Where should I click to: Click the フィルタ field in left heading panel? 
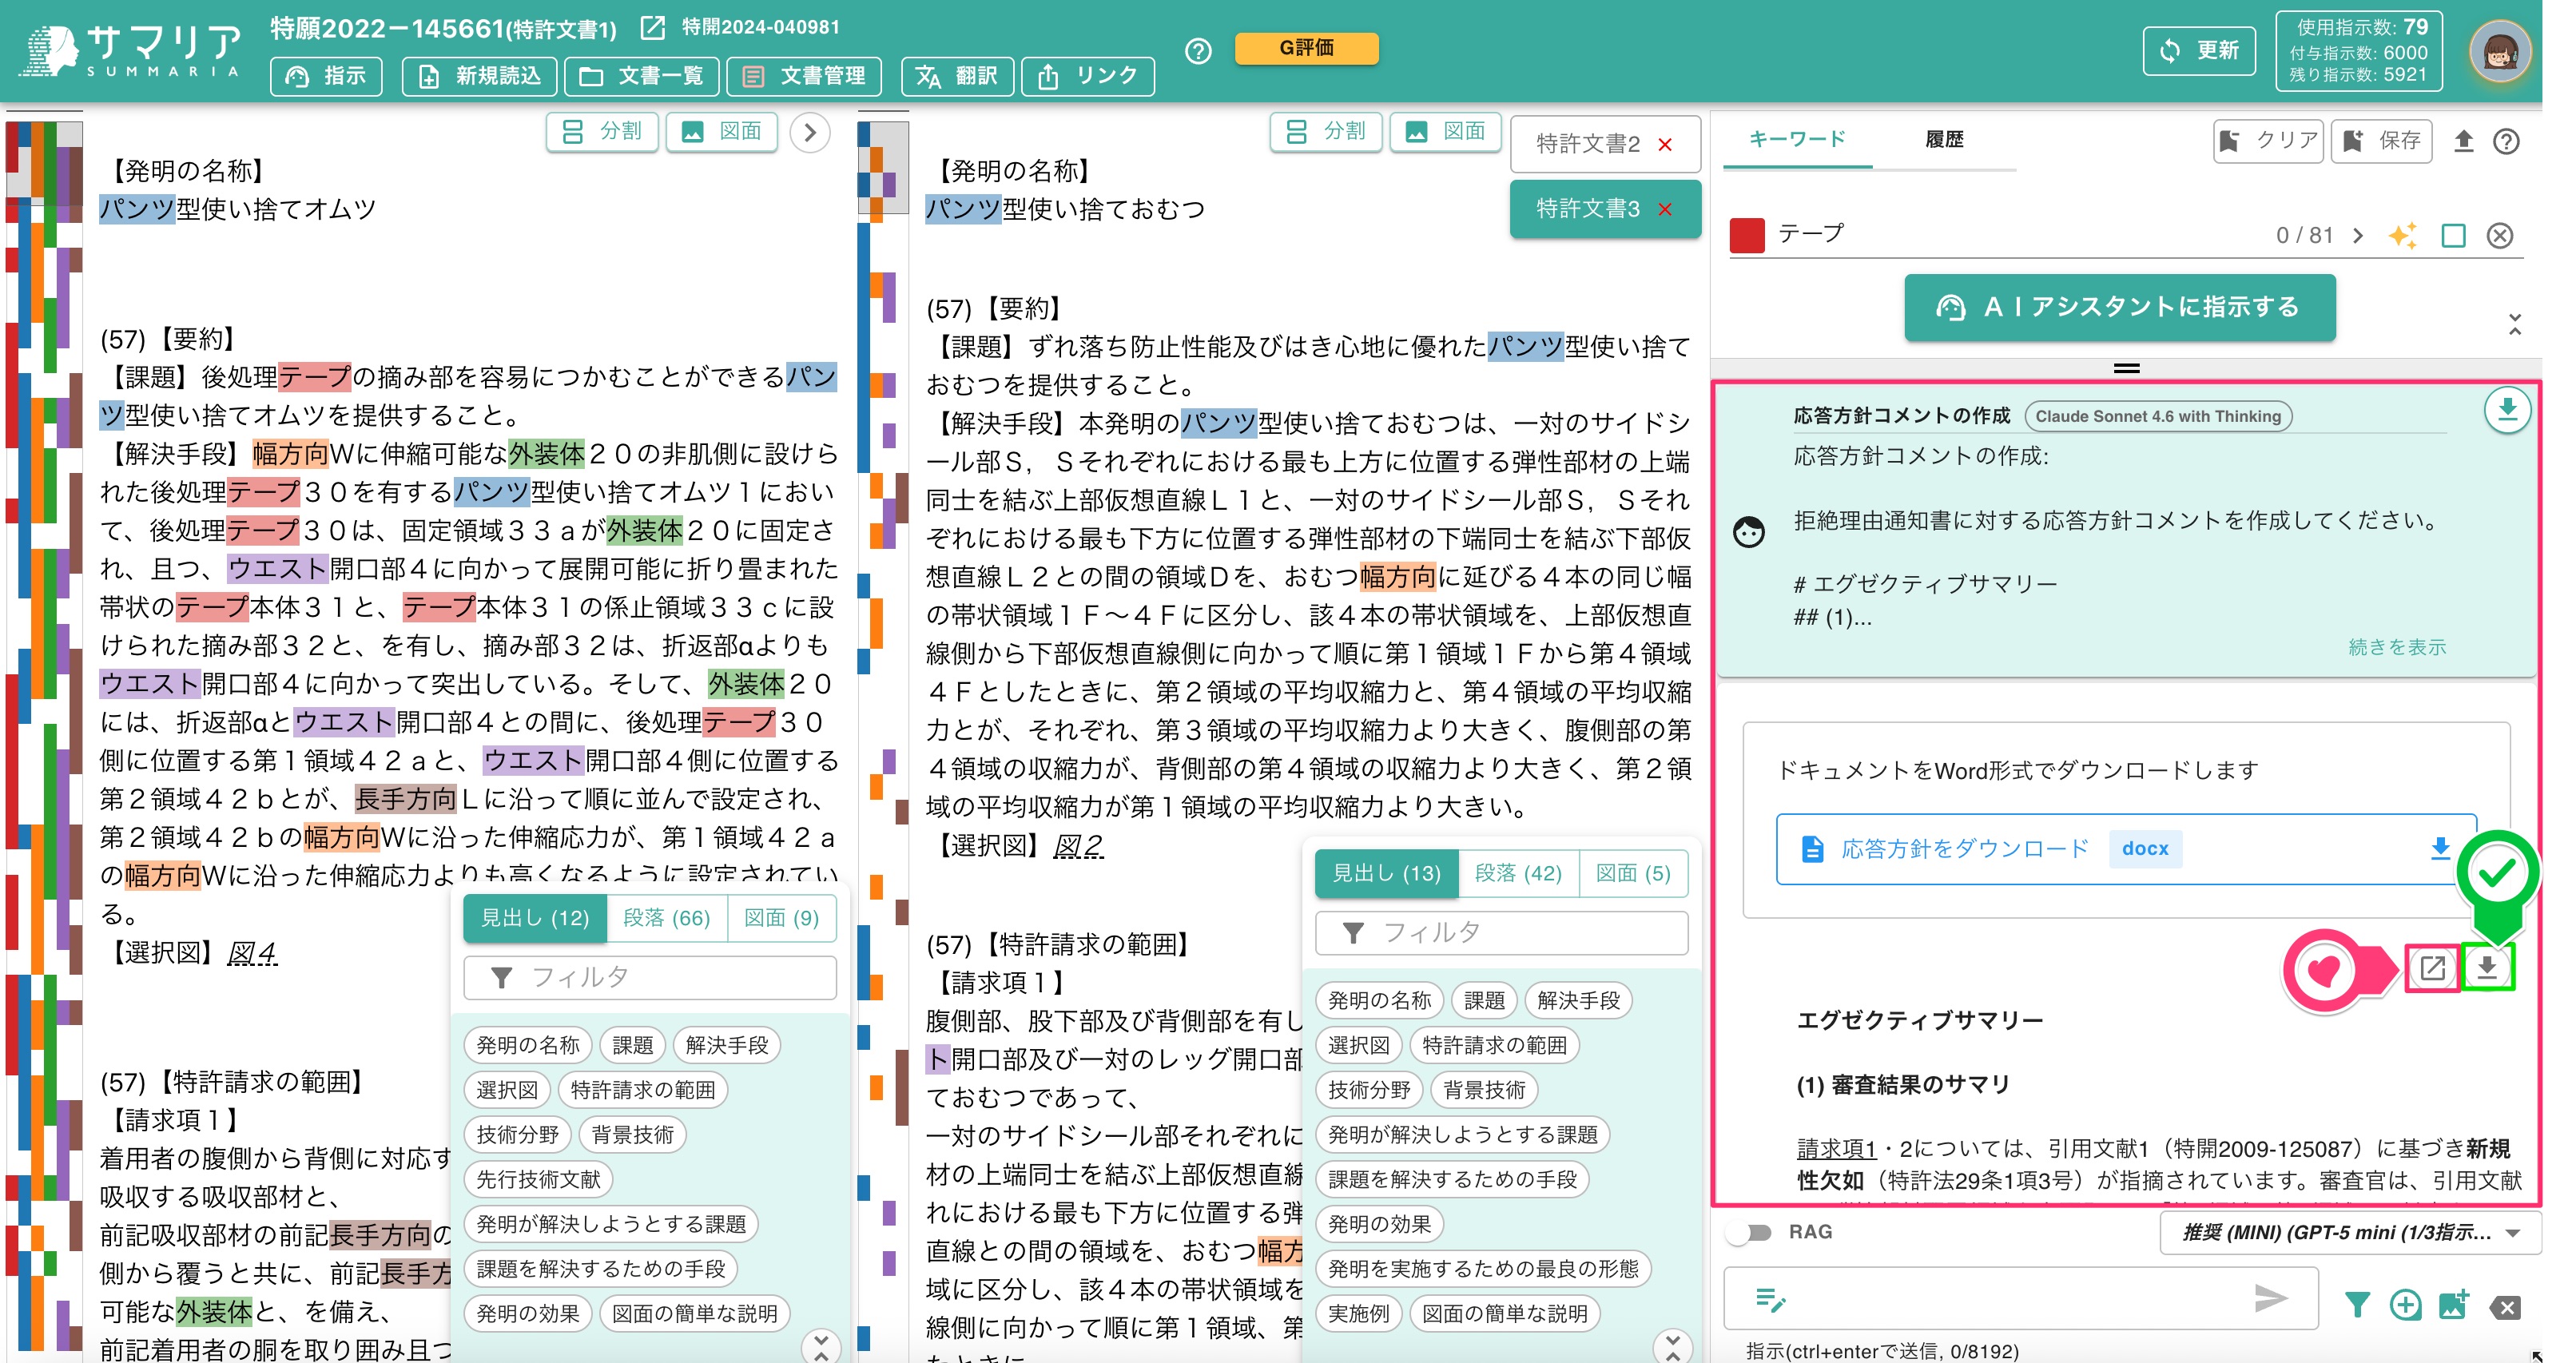(650, 977)
